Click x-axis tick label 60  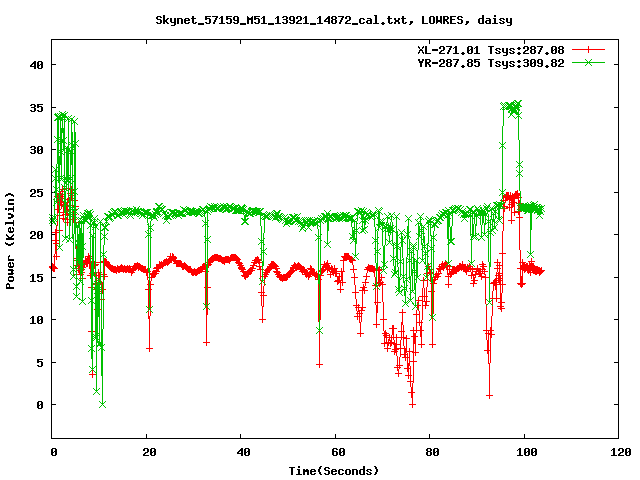tap(338, 452)
